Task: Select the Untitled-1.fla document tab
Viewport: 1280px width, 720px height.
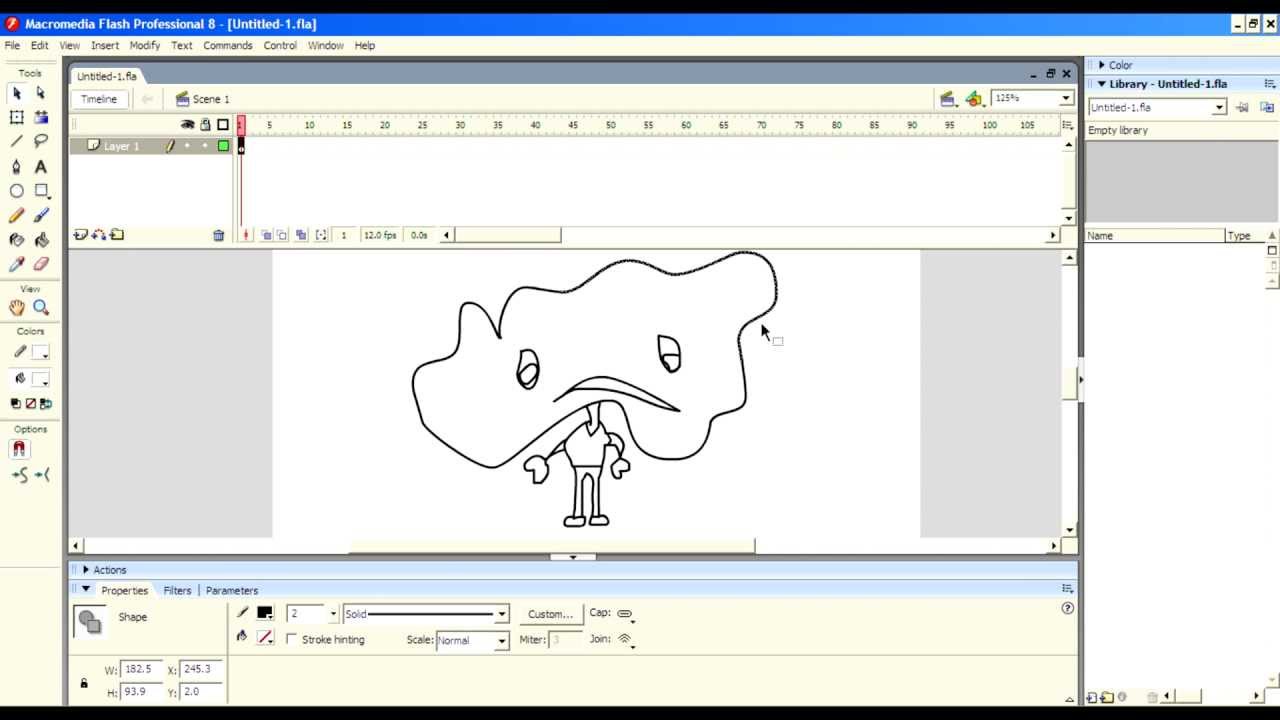Action: [107, 76]
